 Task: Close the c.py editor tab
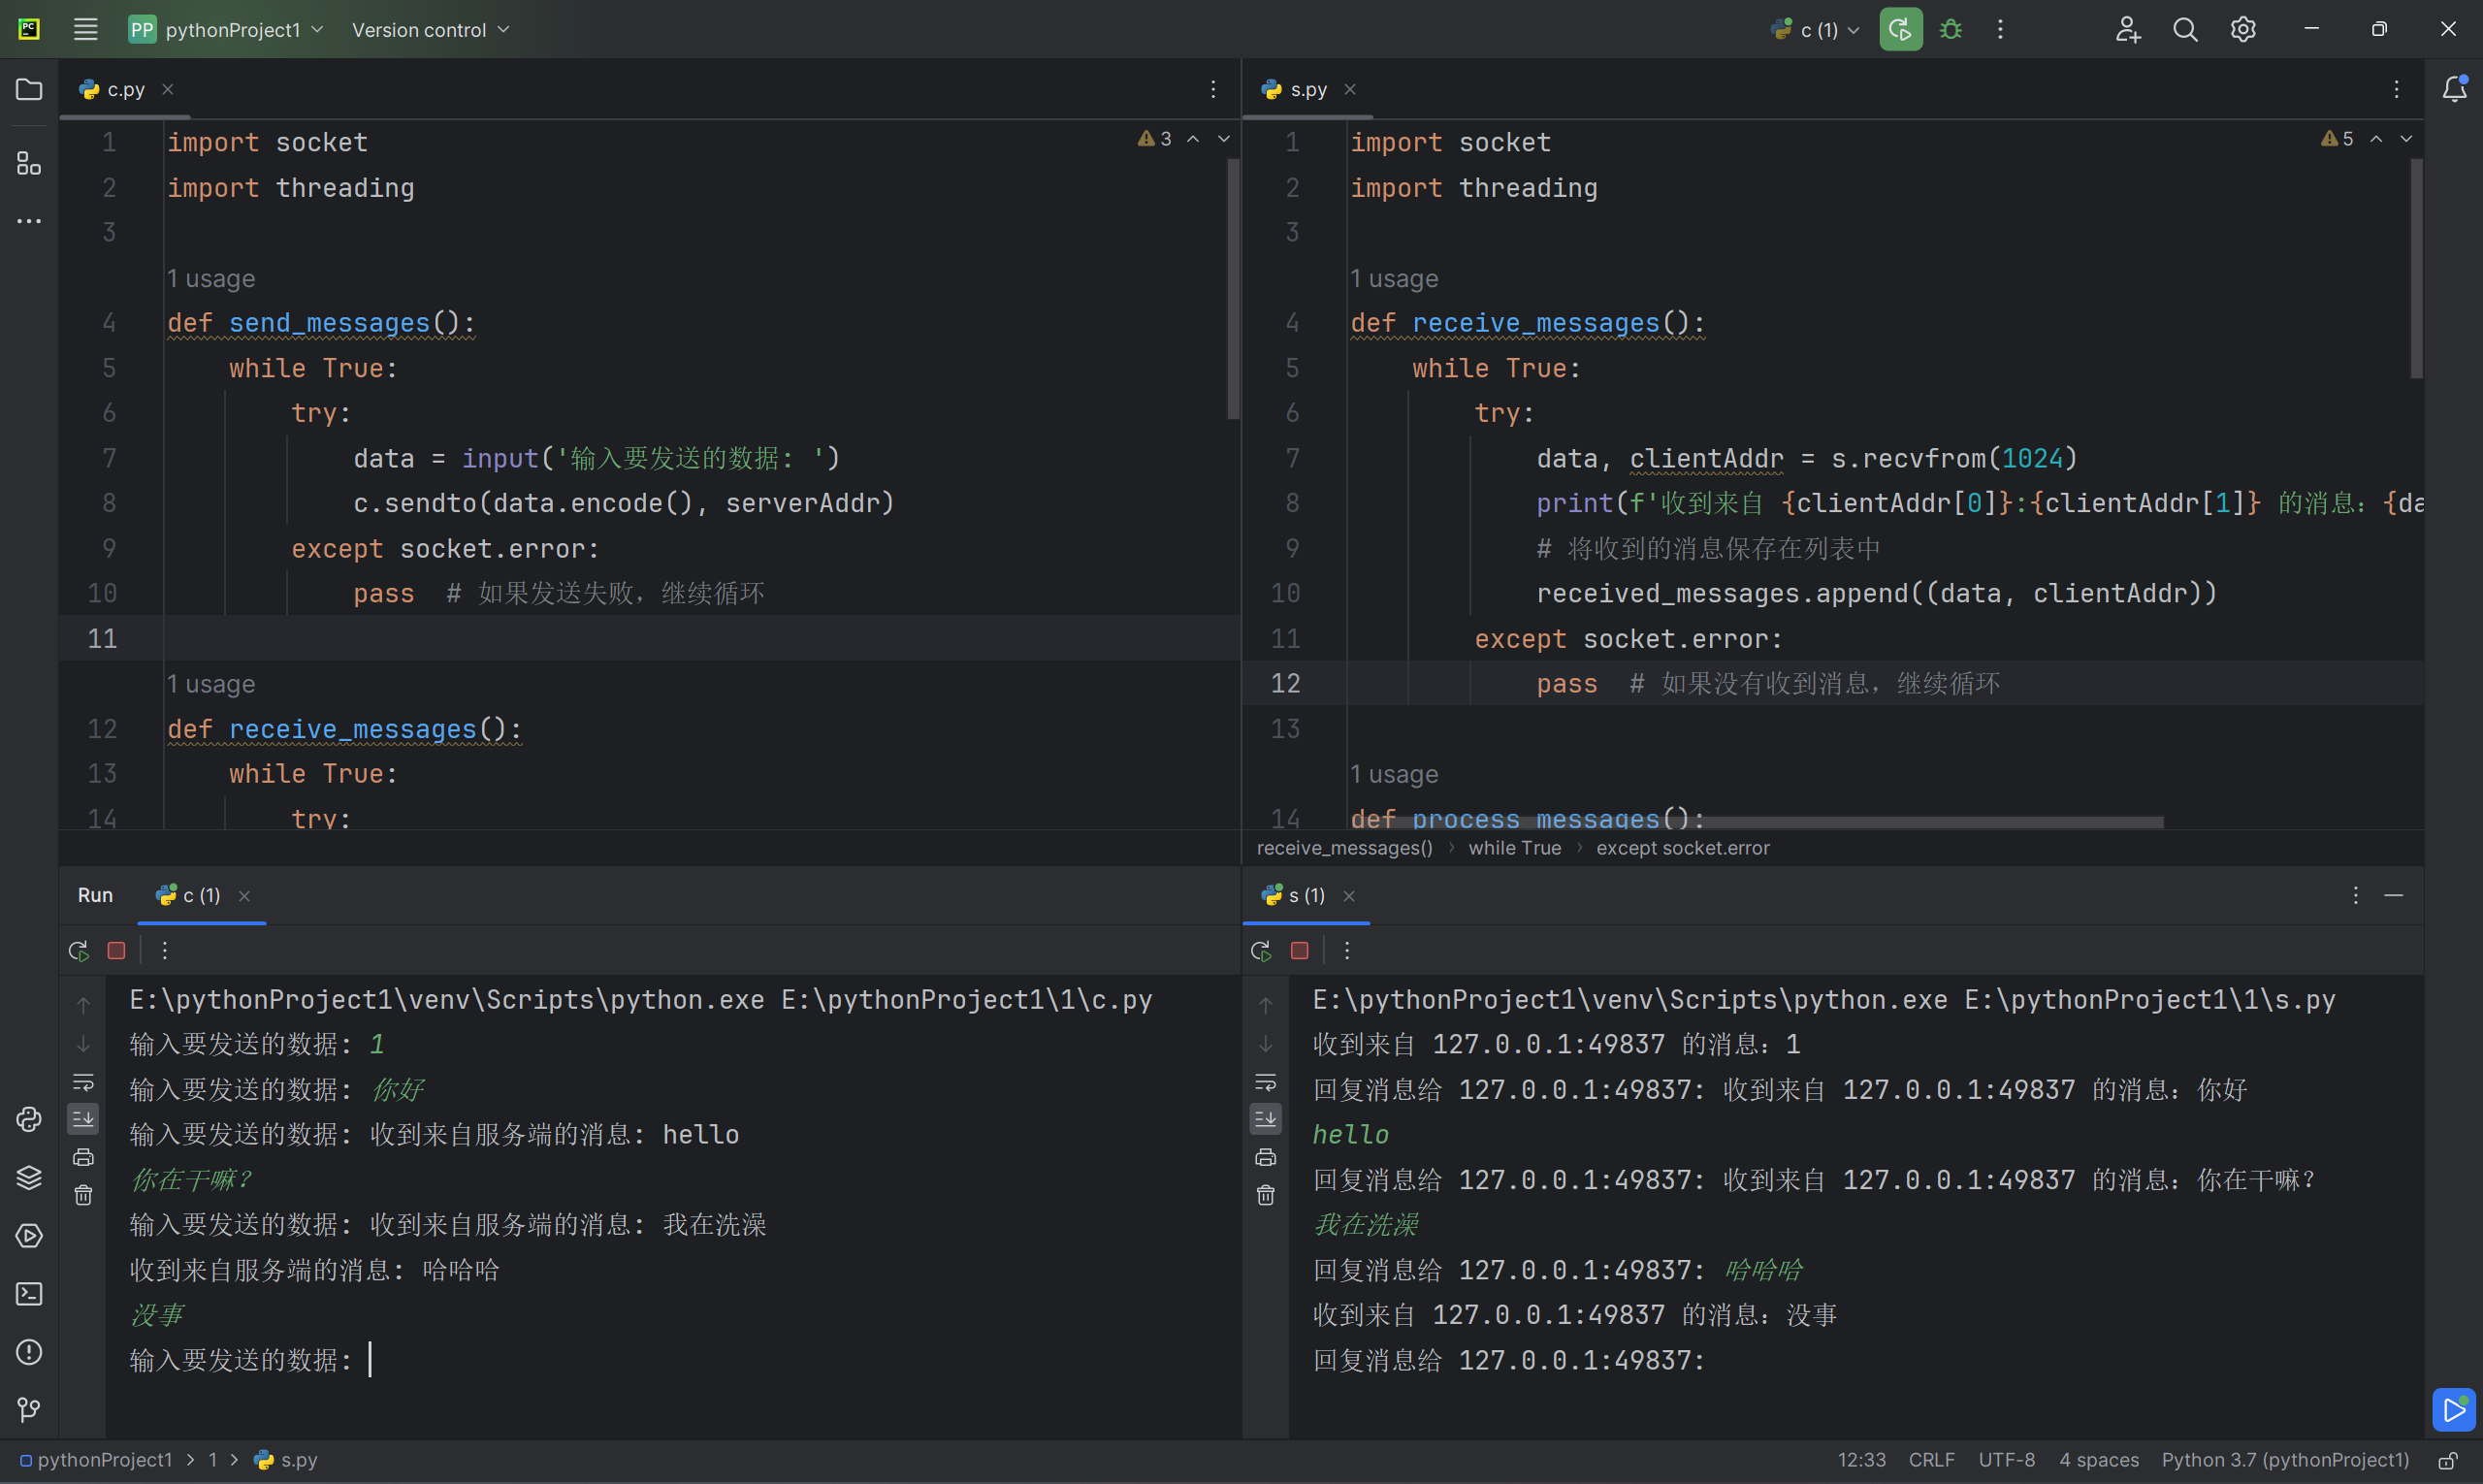point(168,90)
